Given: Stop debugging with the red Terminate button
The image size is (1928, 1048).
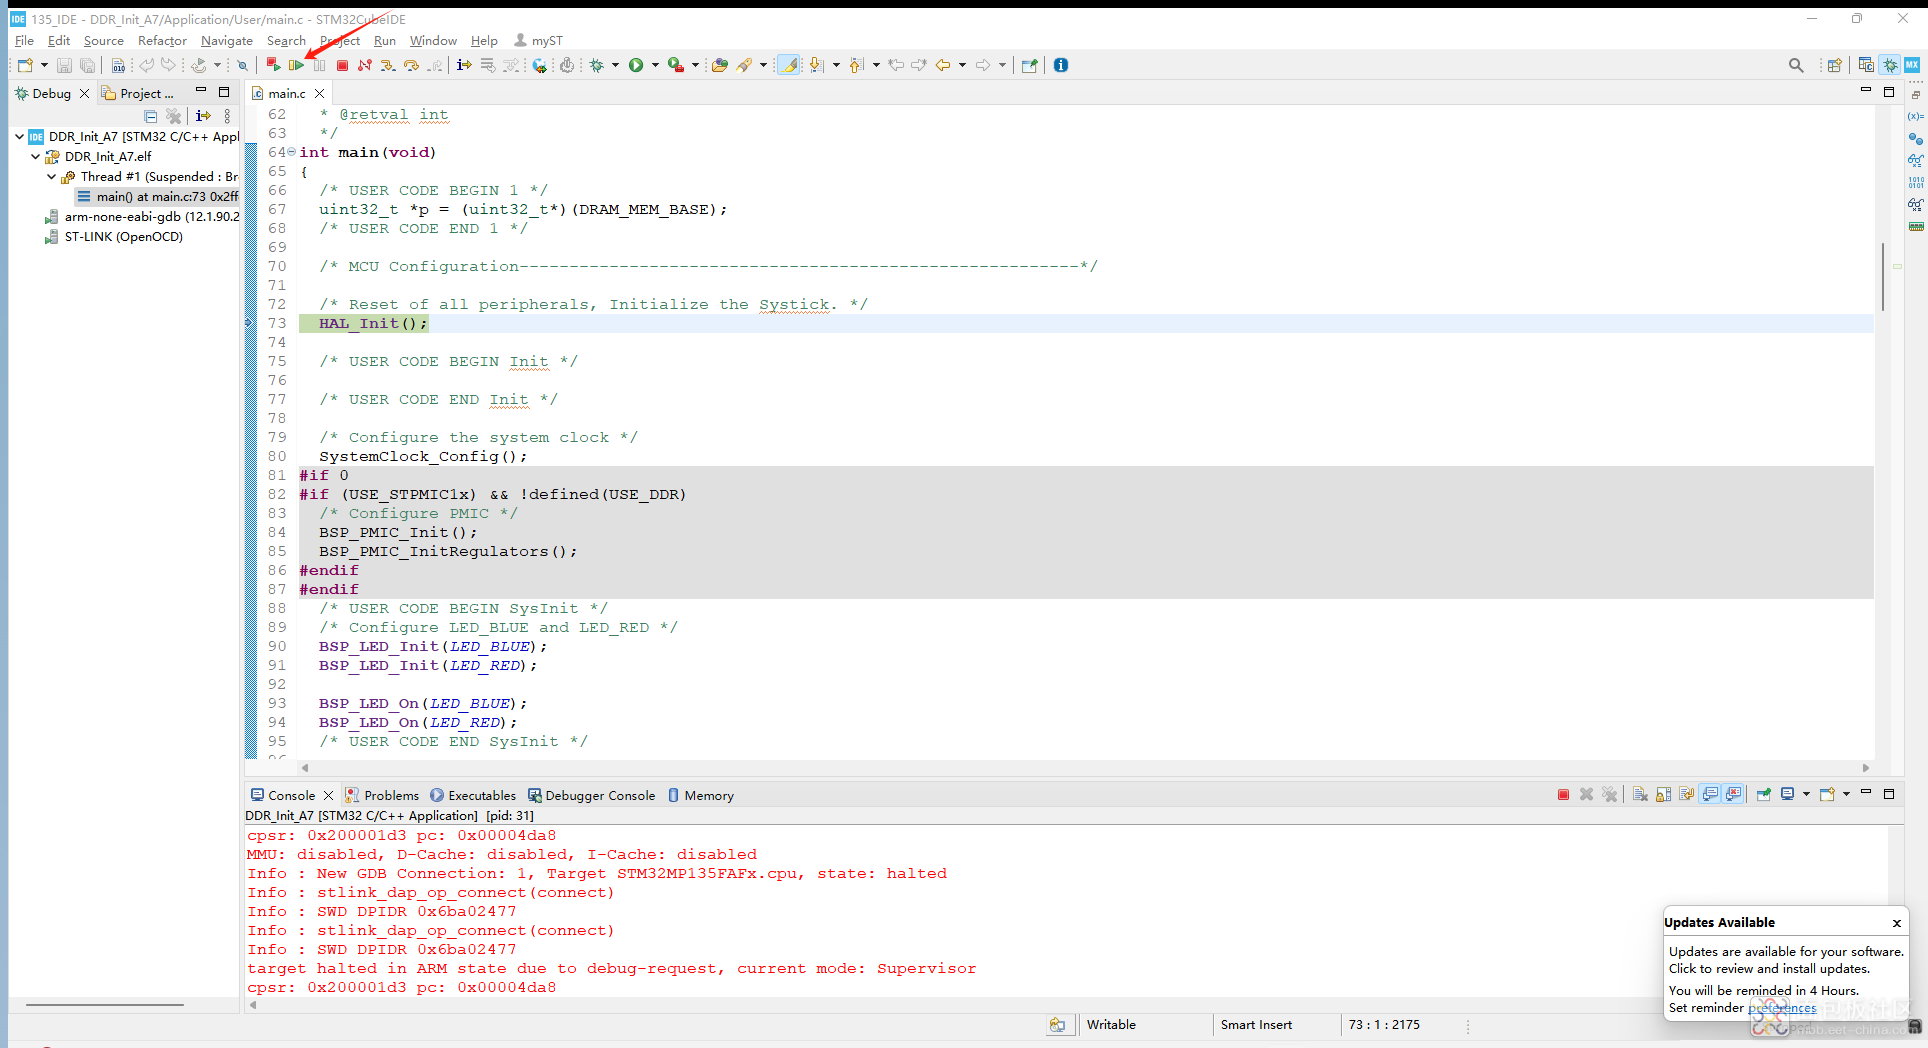Looking at the screenshot, I should point(342,65).
